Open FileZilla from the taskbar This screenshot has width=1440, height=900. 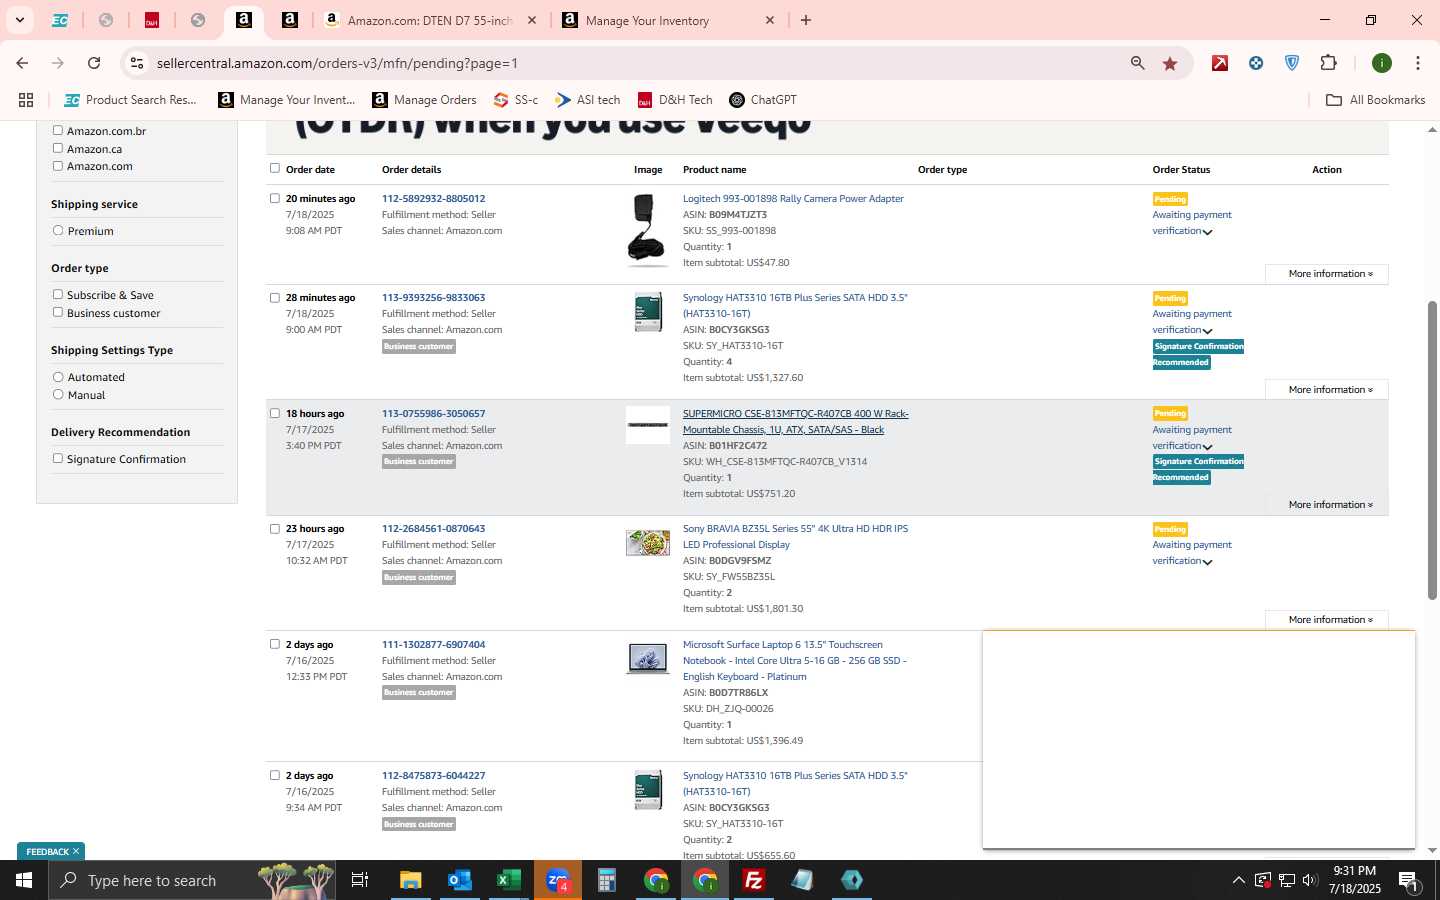pyautogui.click(x=753, y=880)
